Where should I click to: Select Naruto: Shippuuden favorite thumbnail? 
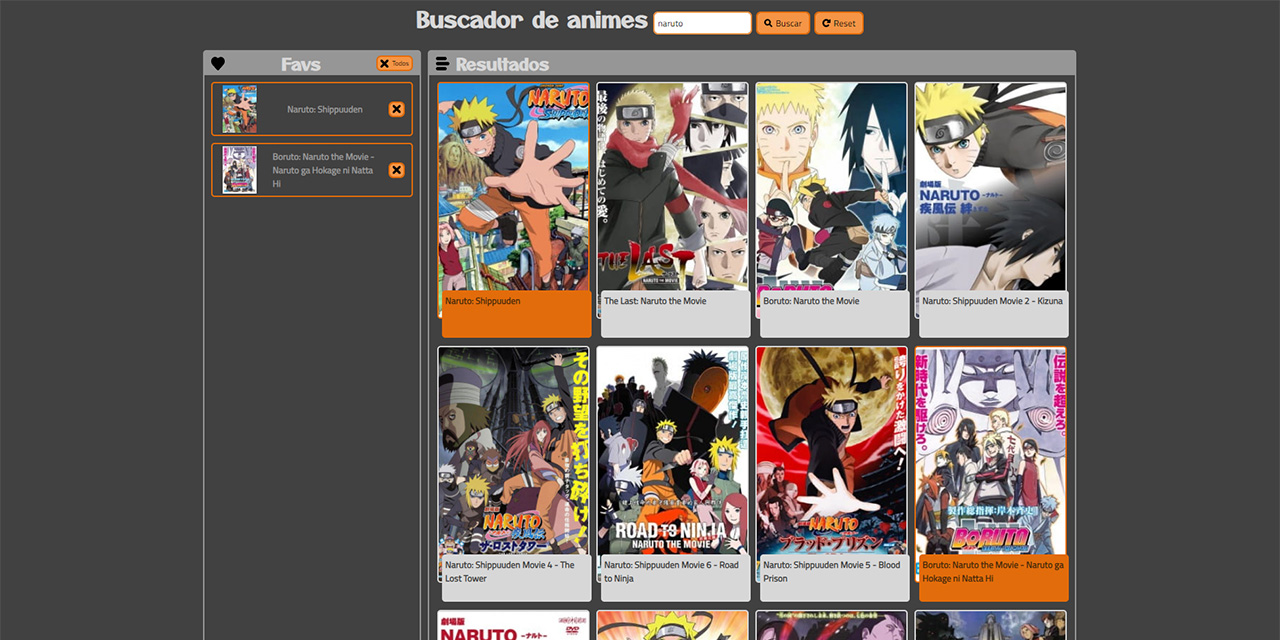[x=239, y=109]
